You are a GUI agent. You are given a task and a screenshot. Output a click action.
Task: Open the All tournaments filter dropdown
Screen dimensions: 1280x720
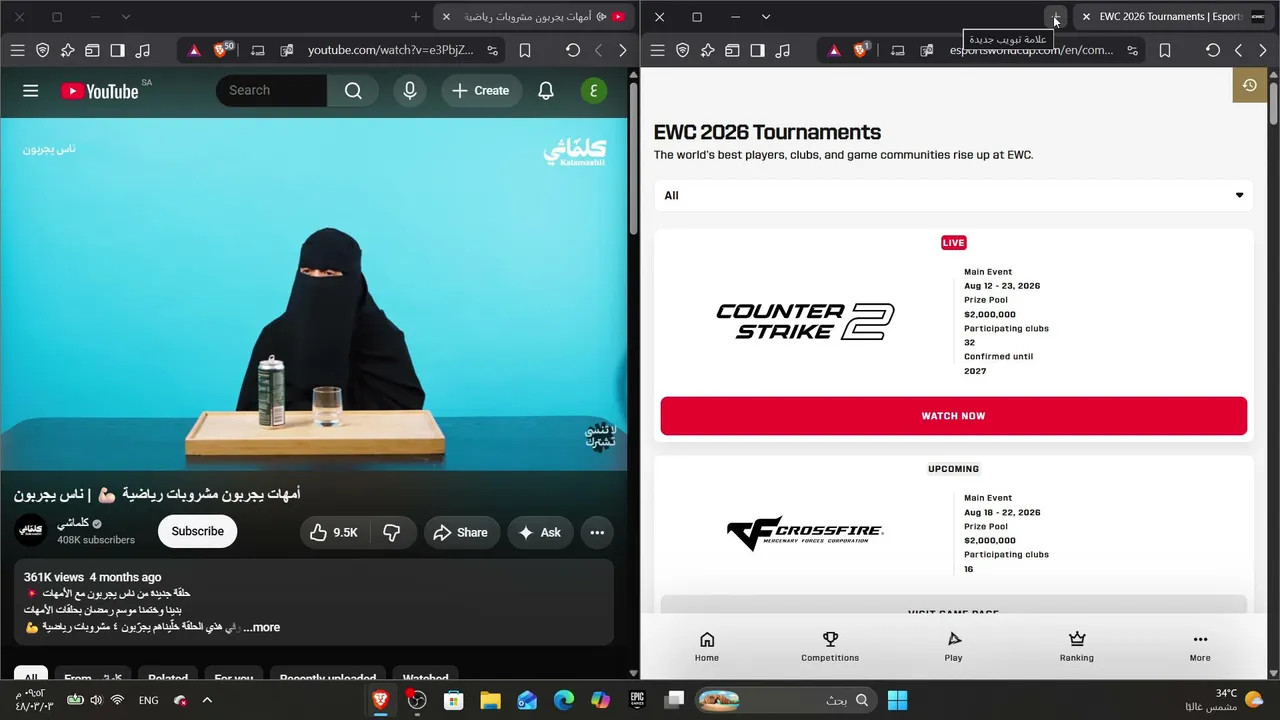tap(953, 195)
